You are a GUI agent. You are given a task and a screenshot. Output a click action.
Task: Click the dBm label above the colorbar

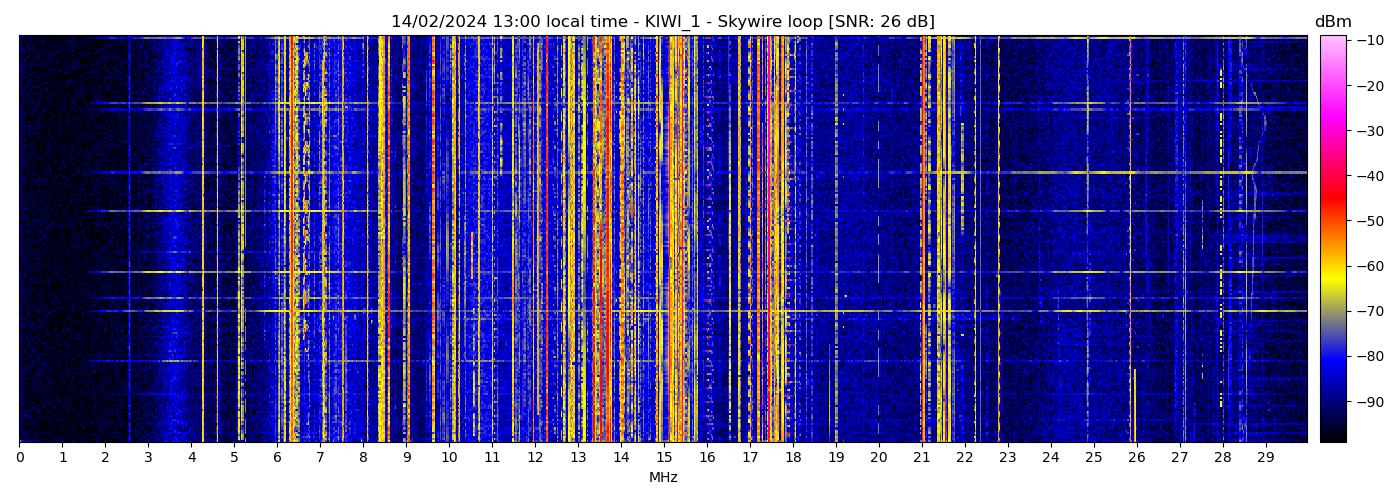tap(1333, 22)
